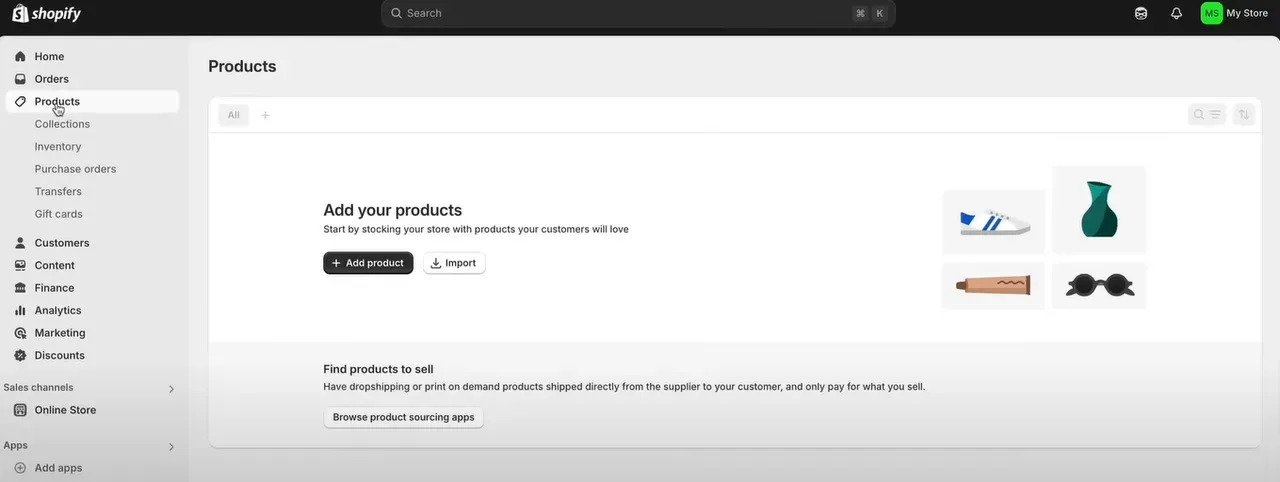Viewport: 1280px width, 482px height.
Task: Open the Sidekick assistant icon in header
Action: pyautogui.click(x=1141, y=14)
